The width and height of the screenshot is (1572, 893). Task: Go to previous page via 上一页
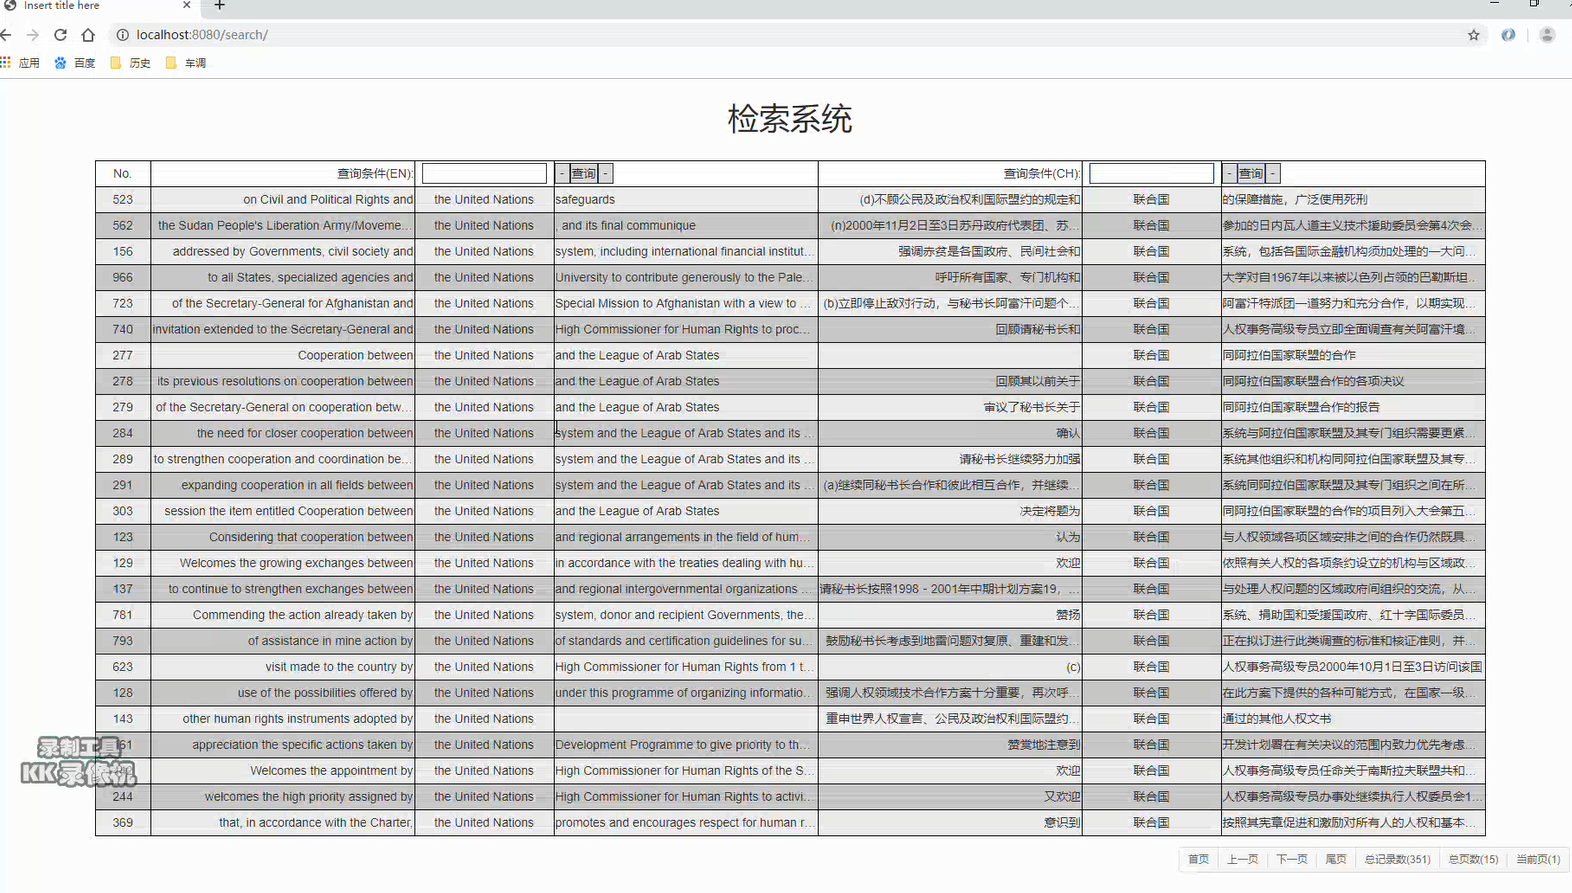(1243, 859)
